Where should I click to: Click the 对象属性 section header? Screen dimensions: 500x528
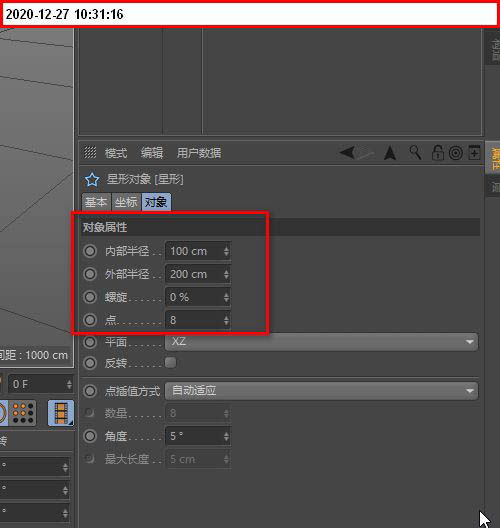[281, 227]
